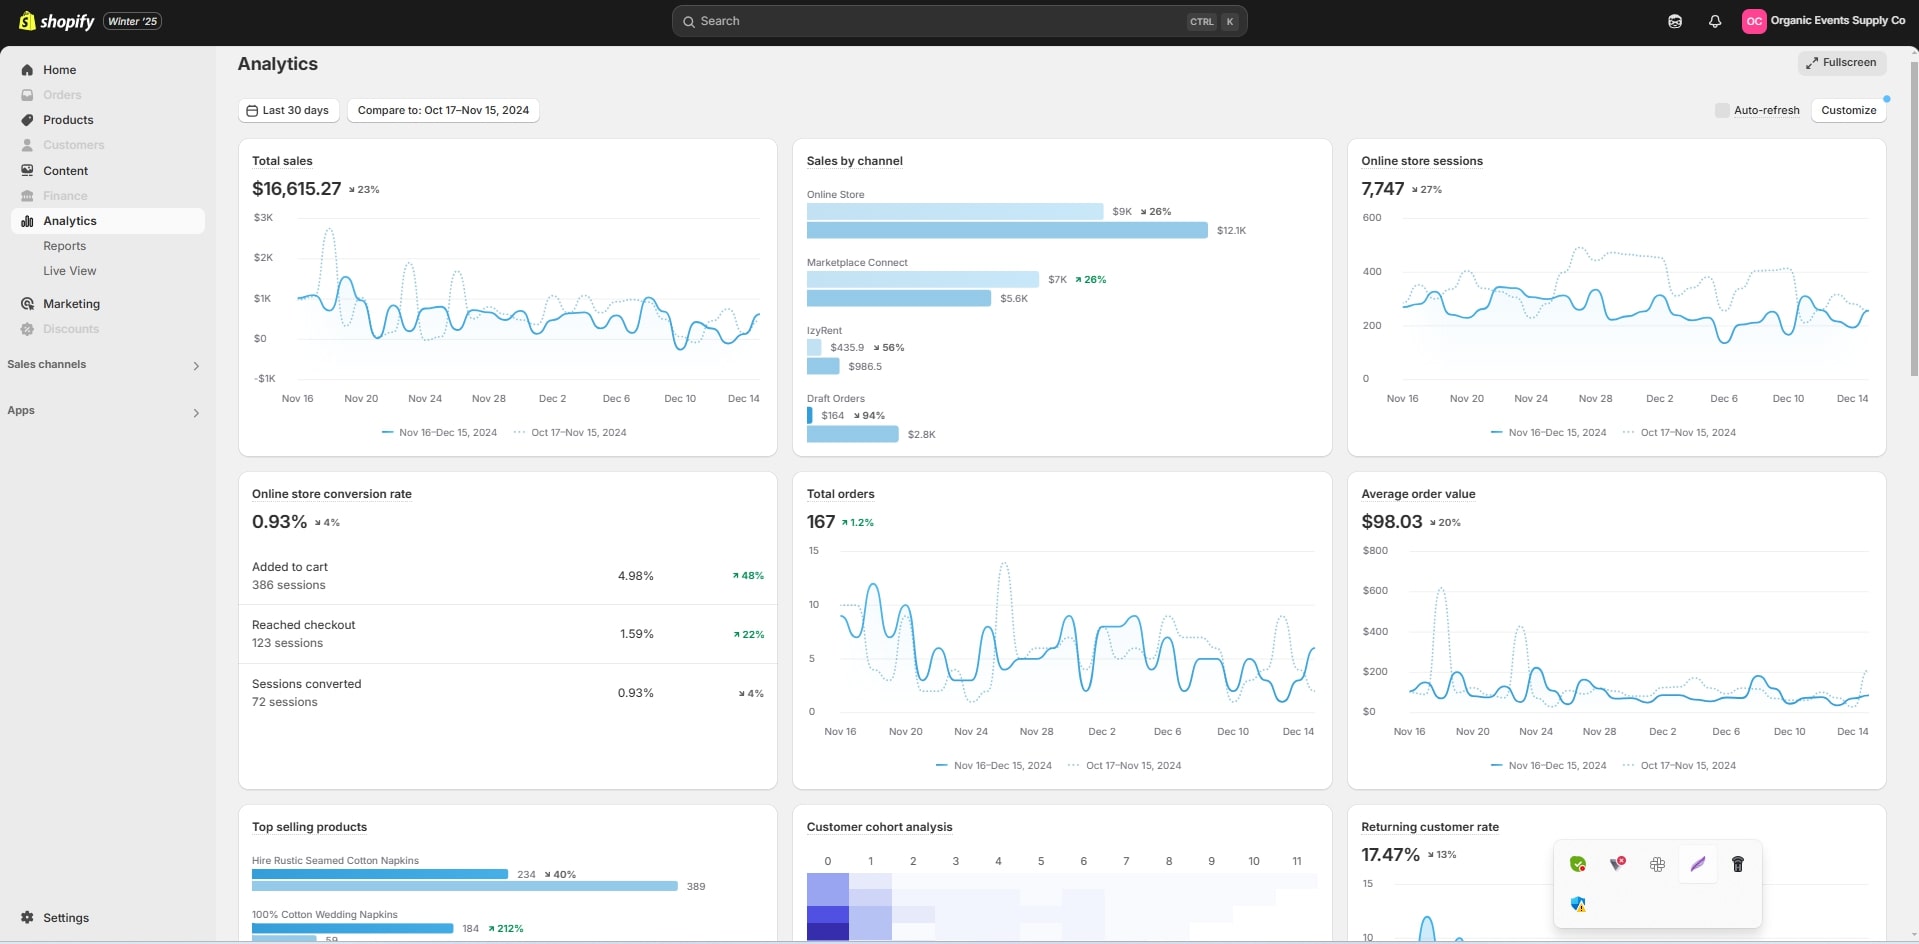
Task: Expand the Sales channels section
Action: point(196,366)
